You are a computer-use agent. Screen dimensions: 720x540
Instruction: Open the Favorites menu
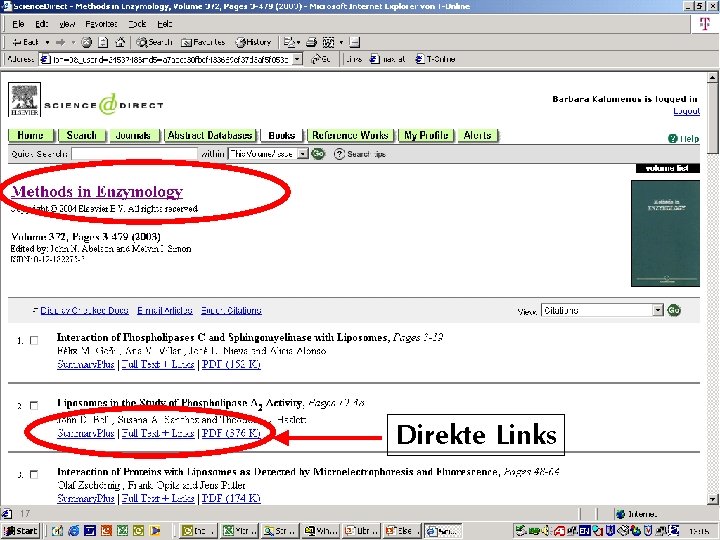point(101,24)
